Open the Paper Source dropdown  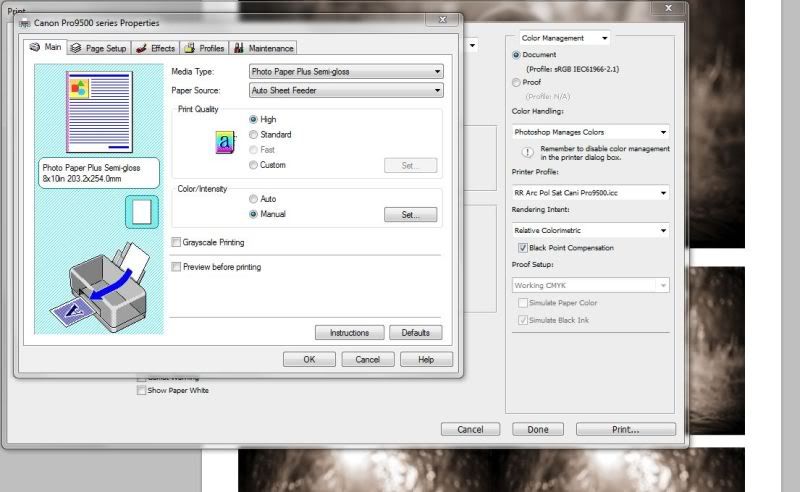(345, 90)
